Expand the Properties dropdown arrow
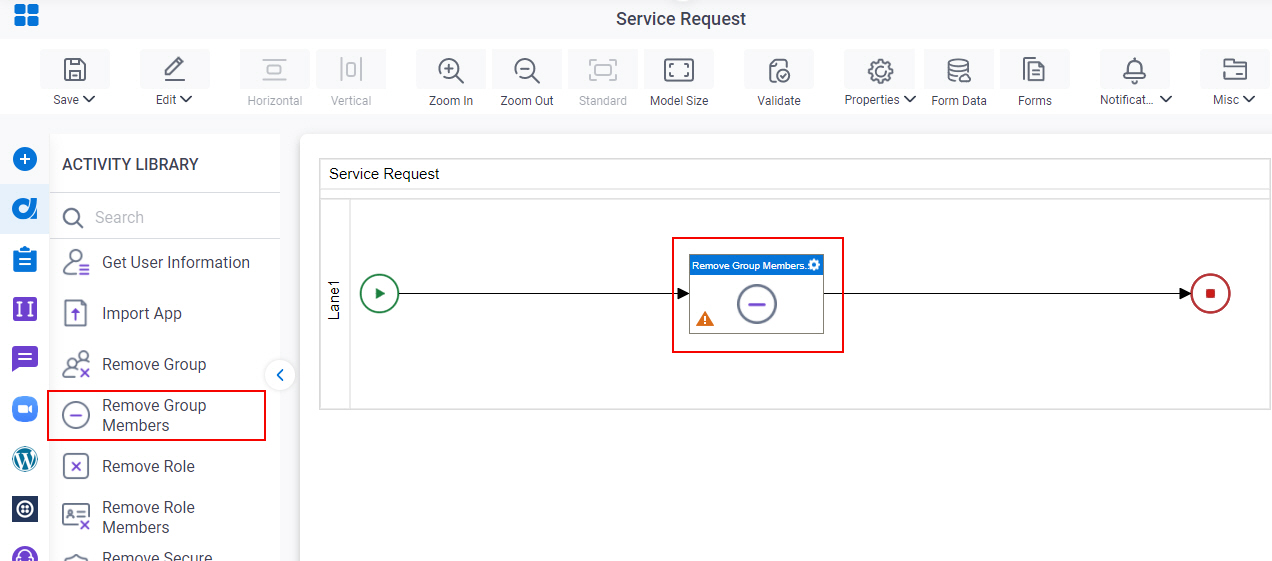The image size is (1272, 561). coord(909,99)
